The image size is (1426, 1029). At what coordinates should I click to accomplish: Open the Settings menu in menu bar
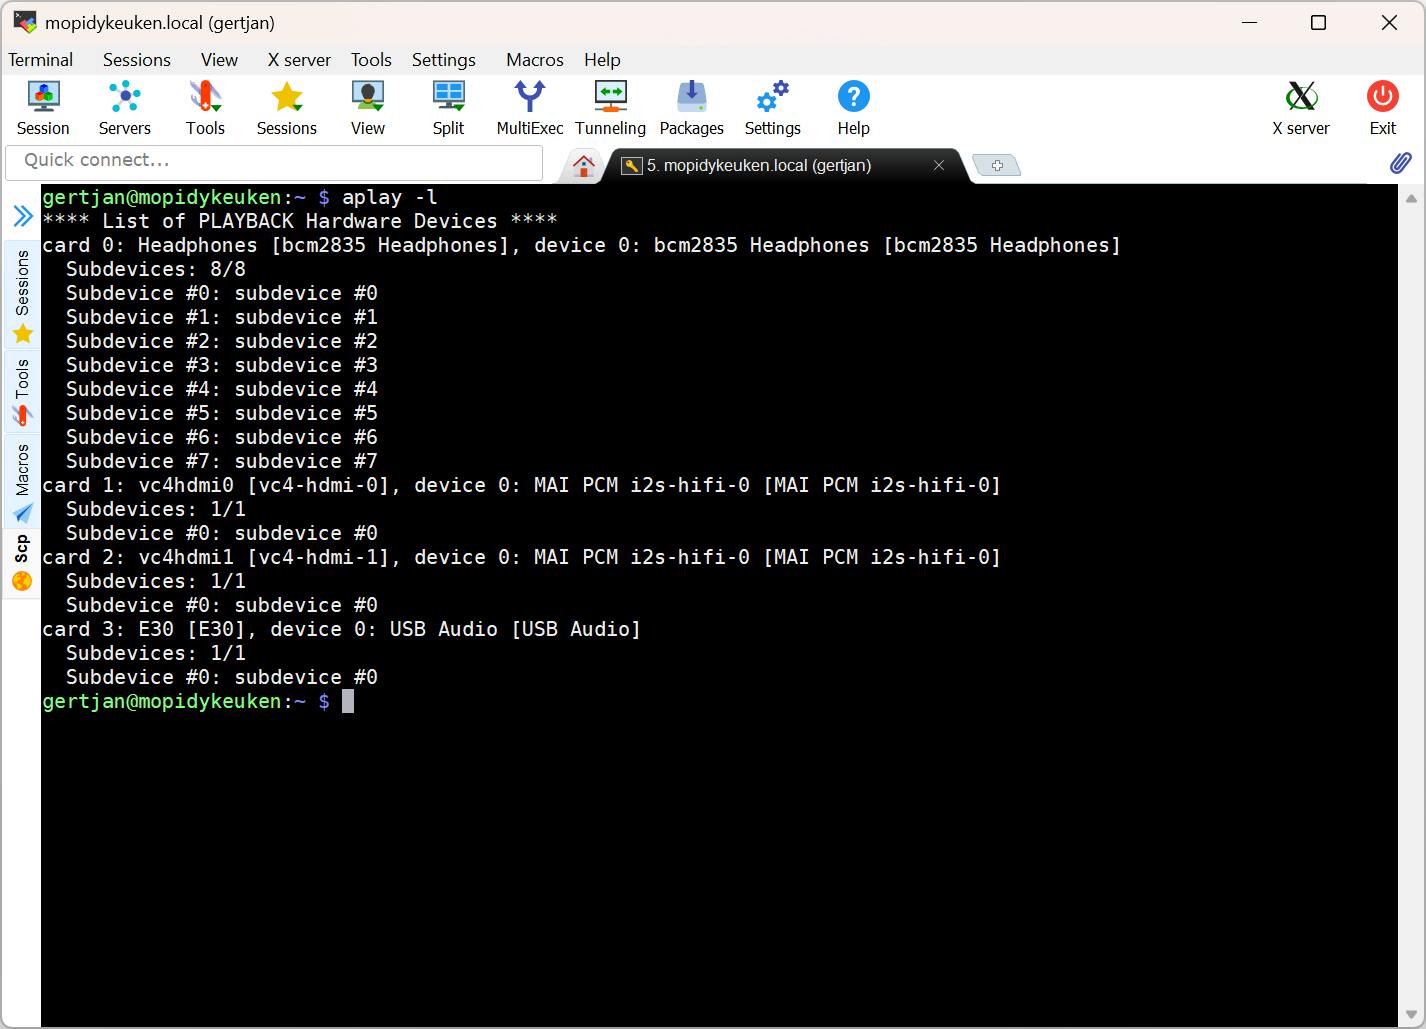(444, 60)
